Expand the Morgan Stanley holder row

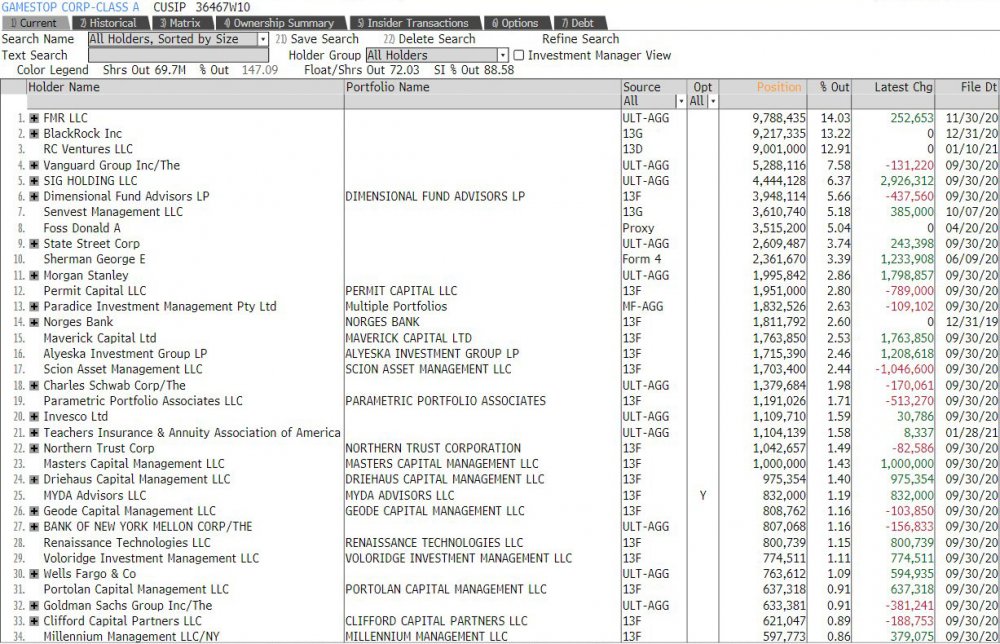[35, 275]
